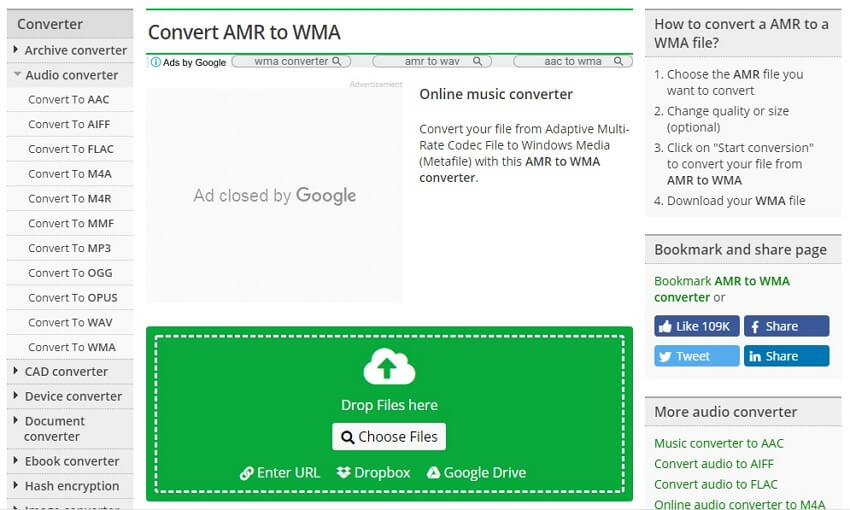This screenshot has height=510, width=850.
Task: Open the Convert audio to AIFF link
Action: coord(713,464)
